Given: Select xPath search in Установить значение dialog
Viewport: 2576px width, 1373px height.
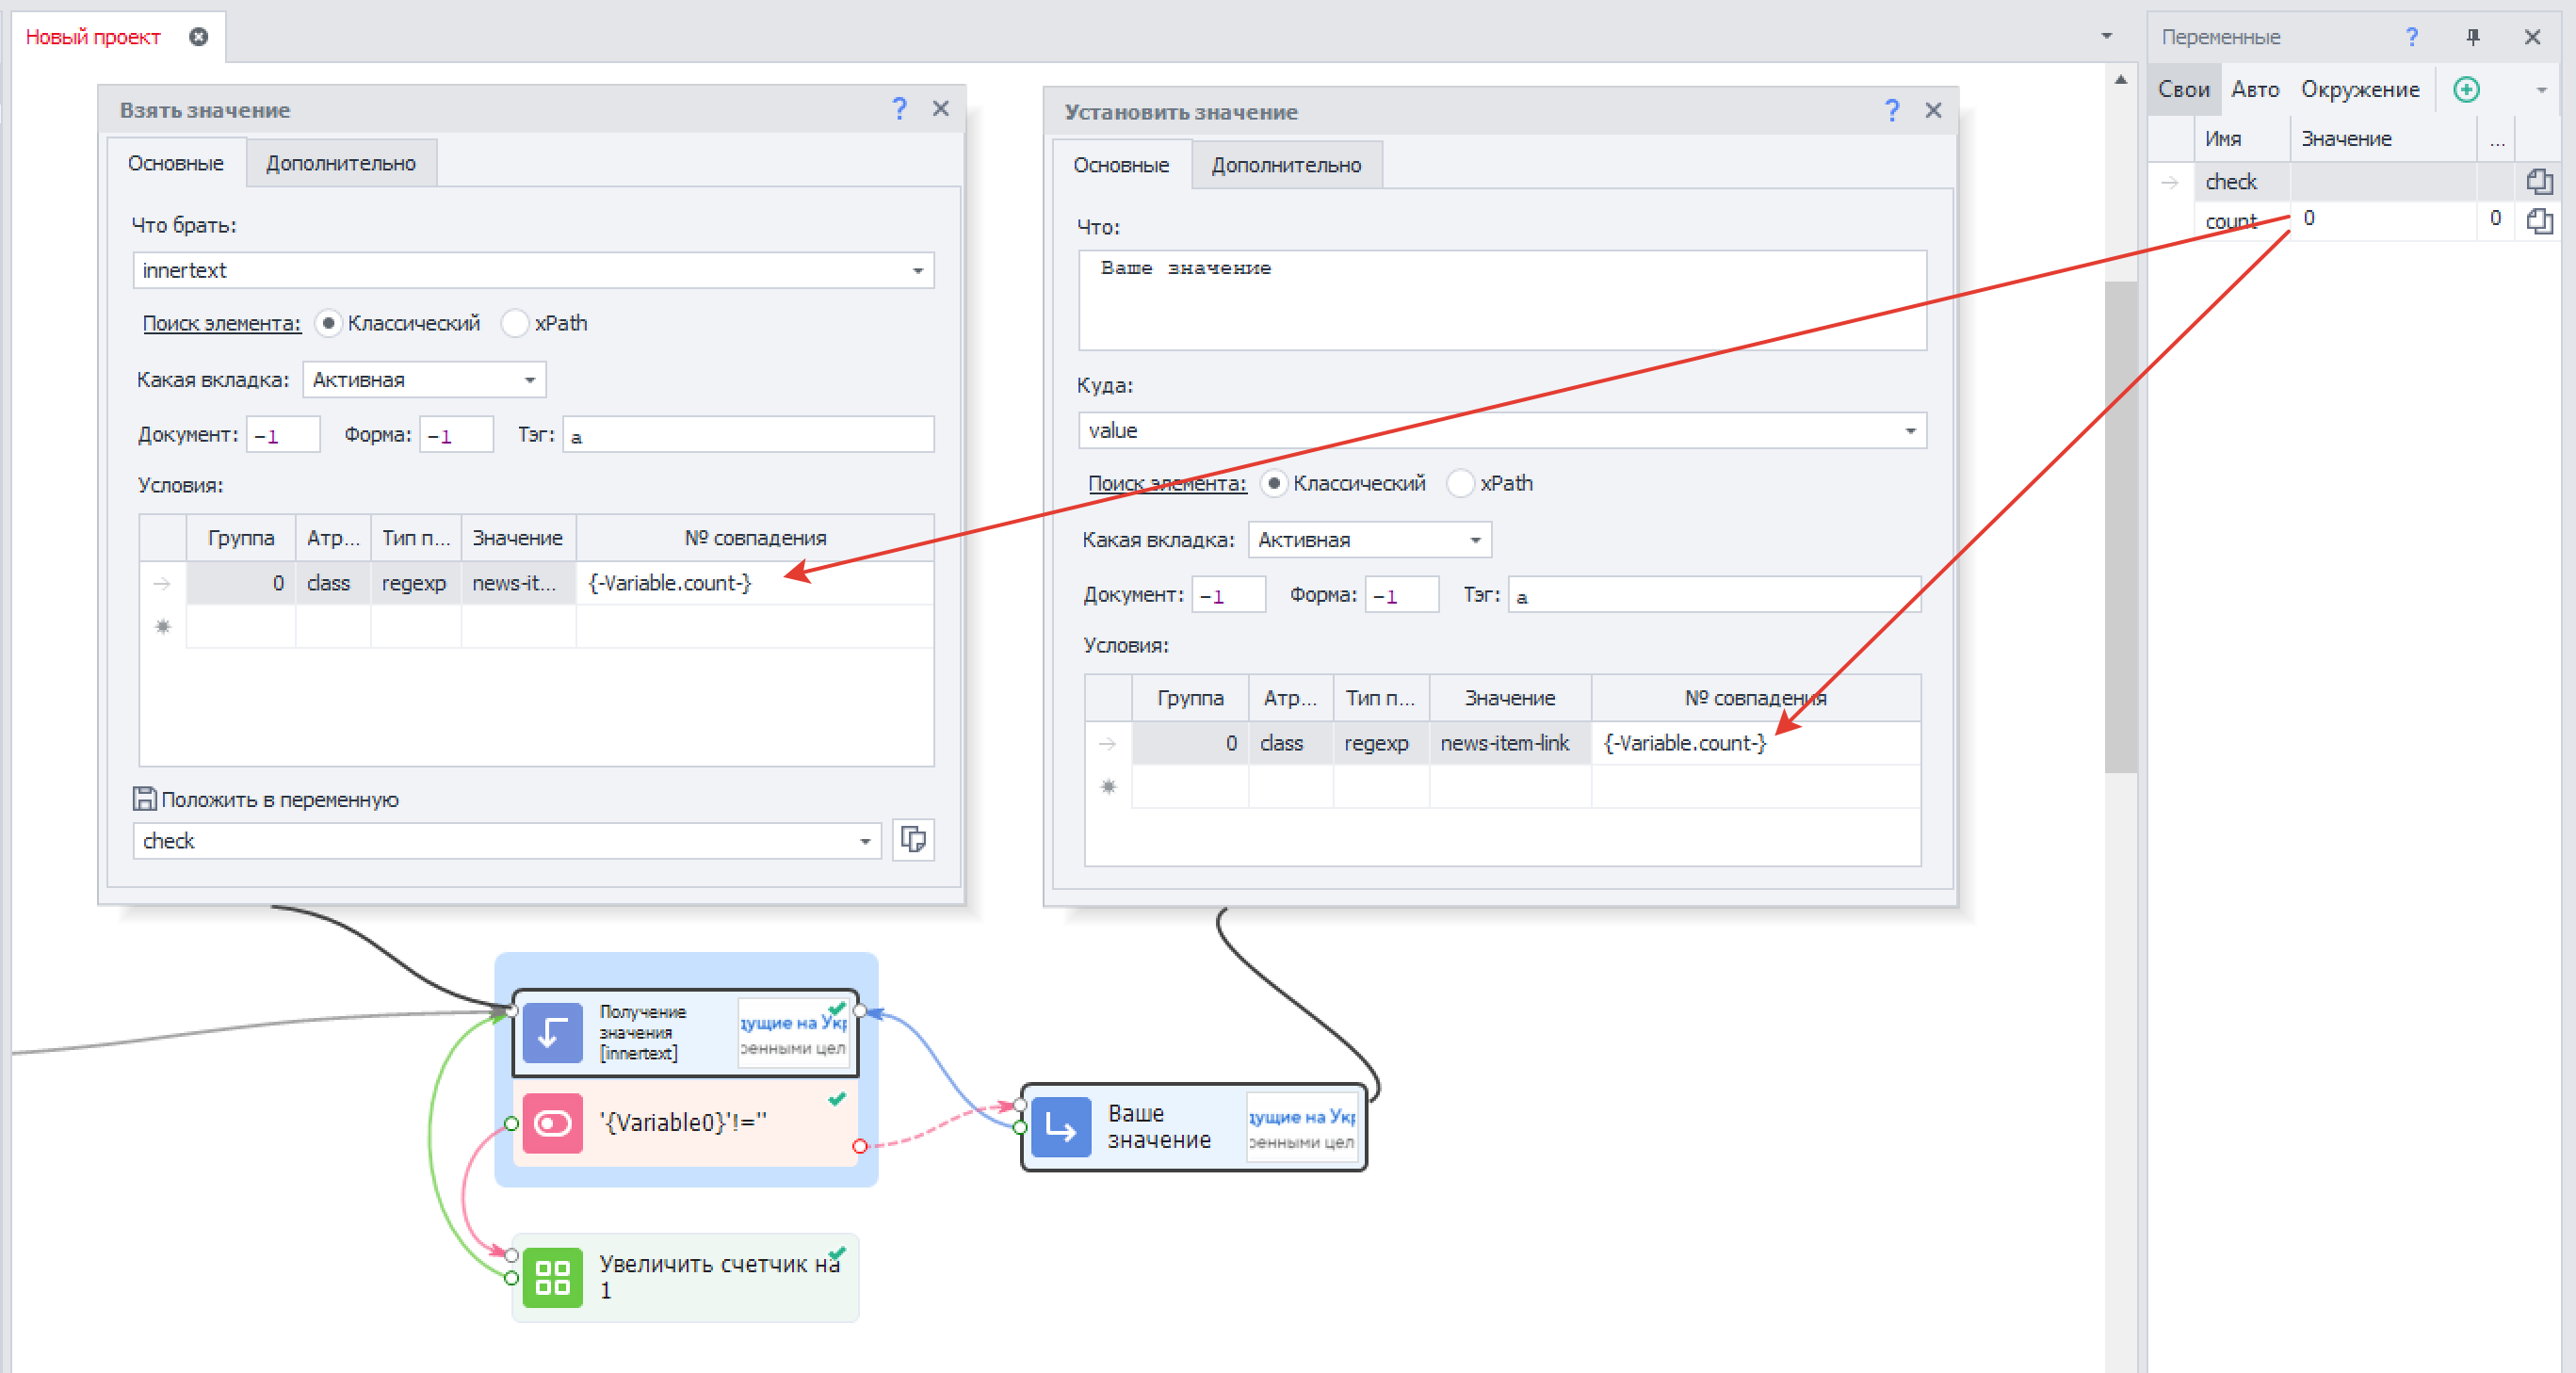Looking at the screenshot, I should pos(1461,483).
